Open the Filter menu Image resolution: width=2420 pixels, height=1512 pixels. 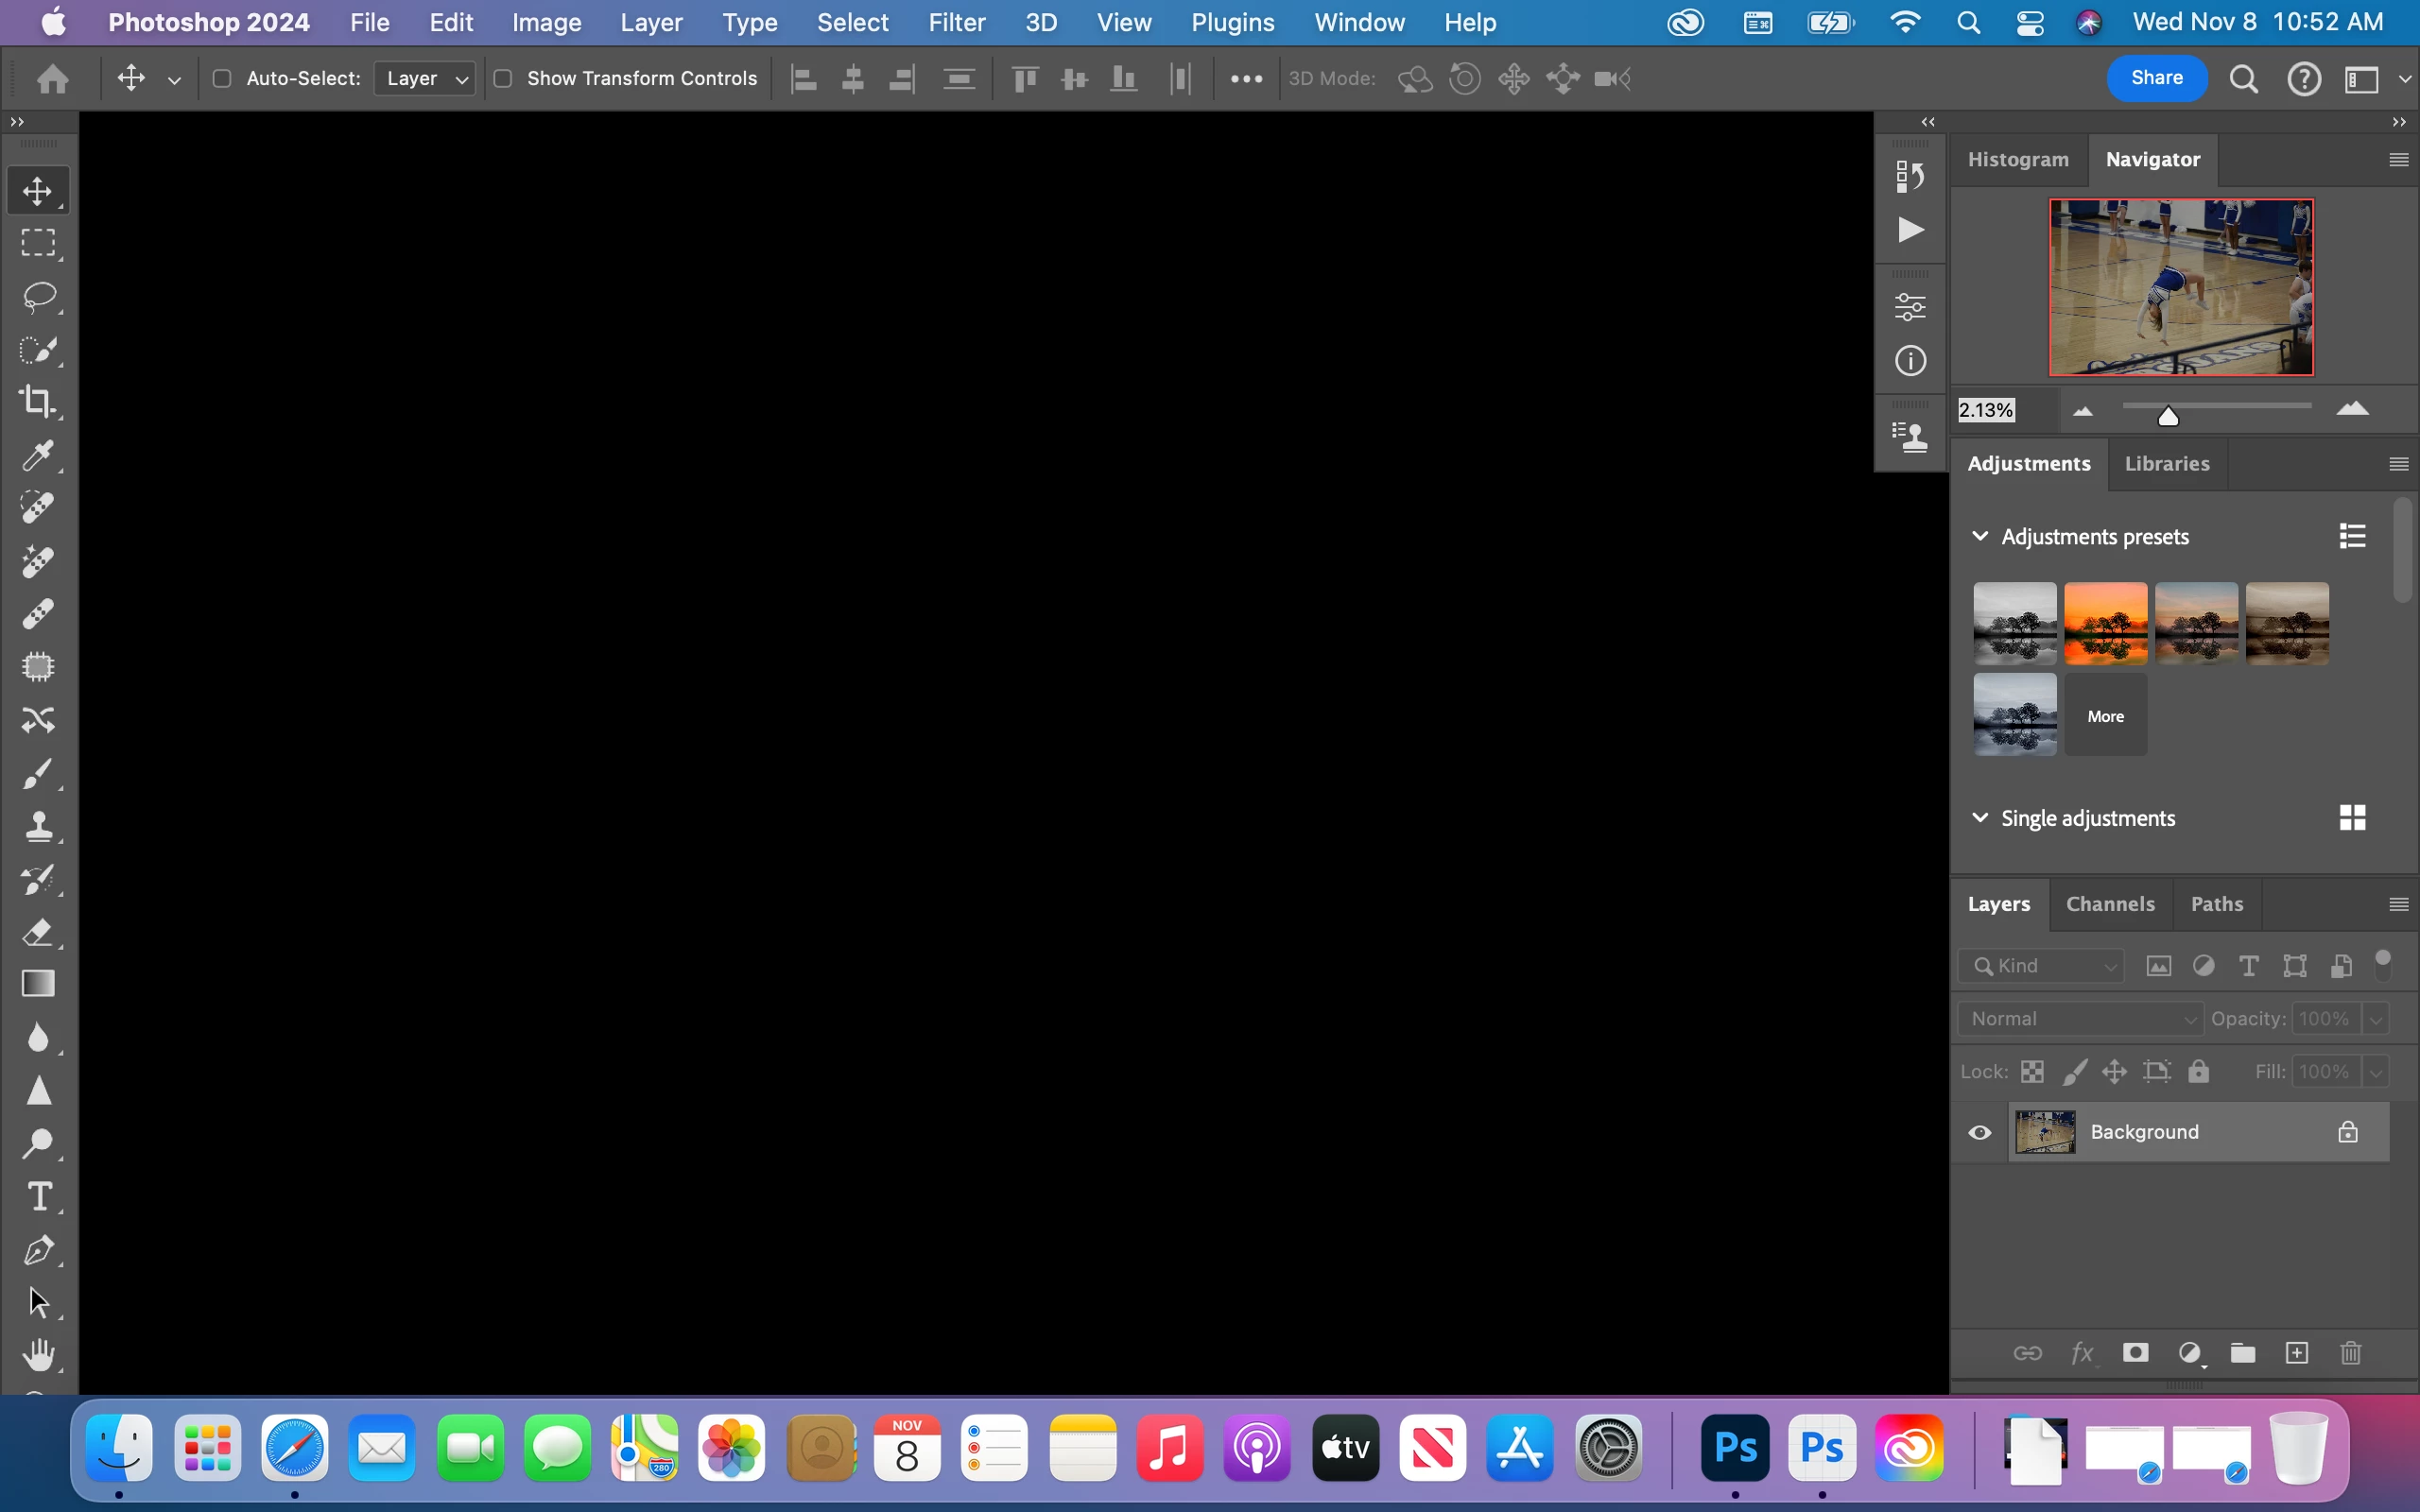click(x=956, y=22)
